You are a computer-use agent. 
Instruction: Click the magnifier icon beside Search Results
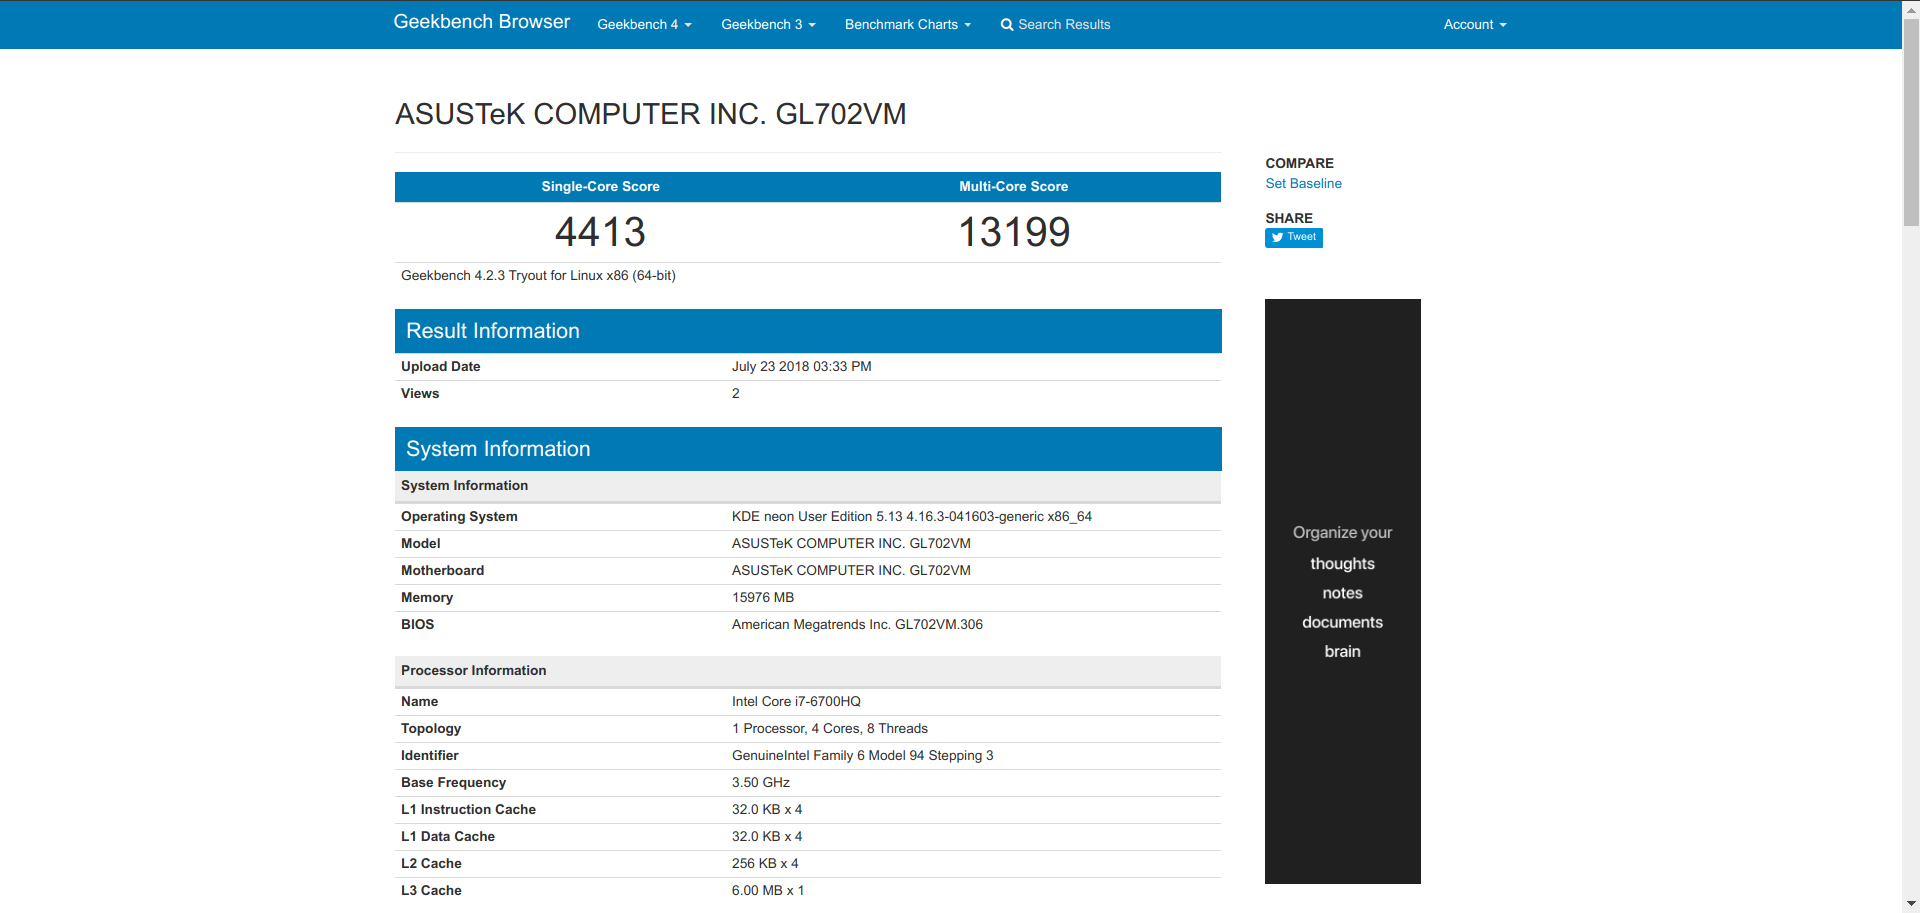pyautogui.click(x=1006, y=25)
